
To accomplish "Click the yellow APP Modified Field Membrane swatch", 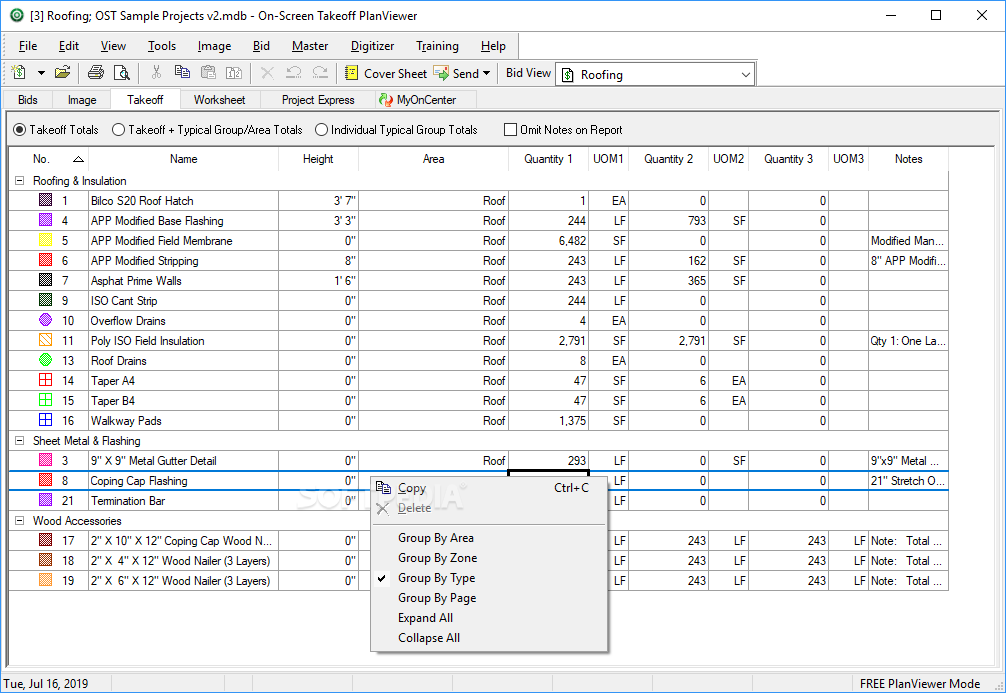I will (x=46, y=240).
